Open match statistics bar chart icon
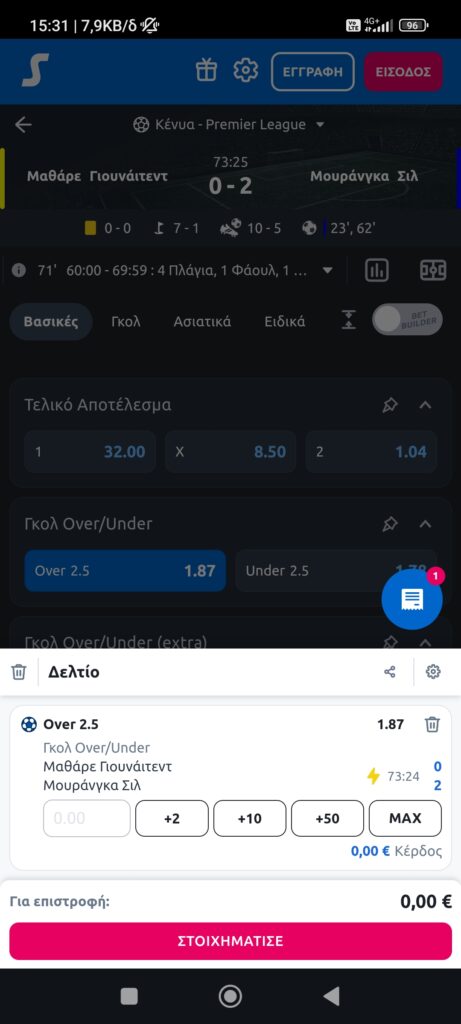 (377, 270)
